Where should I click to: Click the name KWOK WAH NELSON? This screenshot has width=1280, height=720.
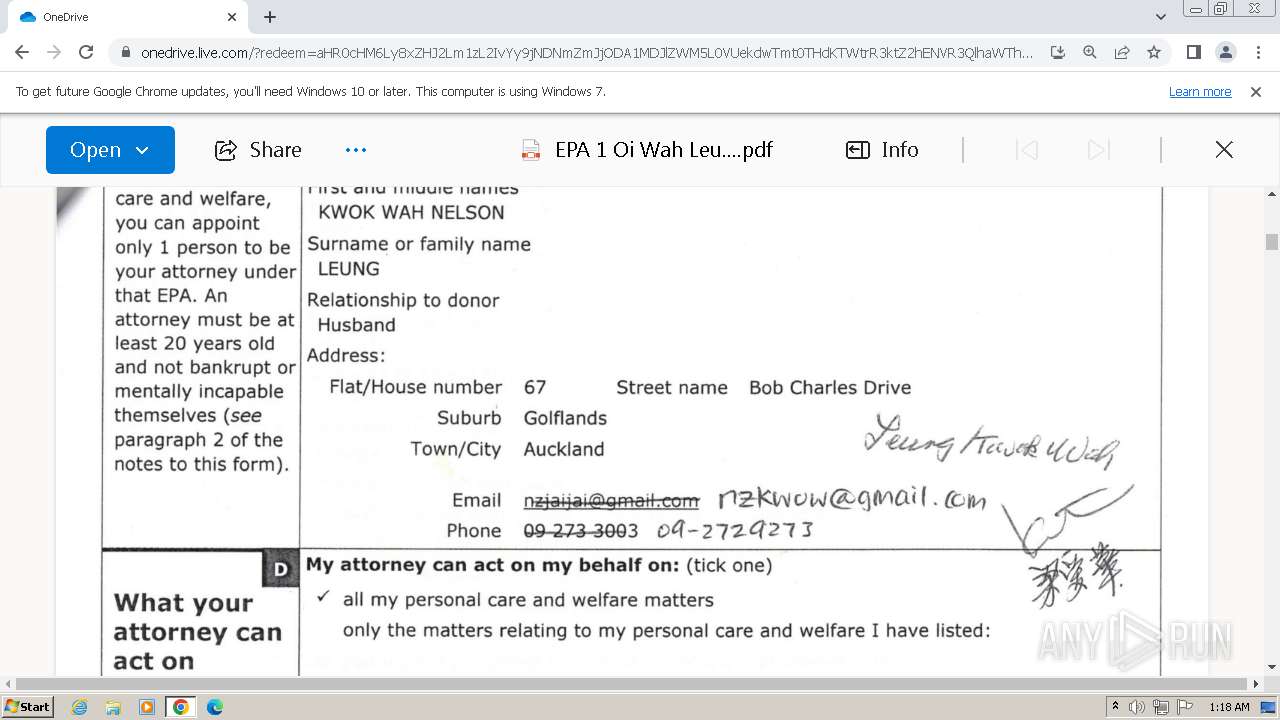[x=411, y=212]
